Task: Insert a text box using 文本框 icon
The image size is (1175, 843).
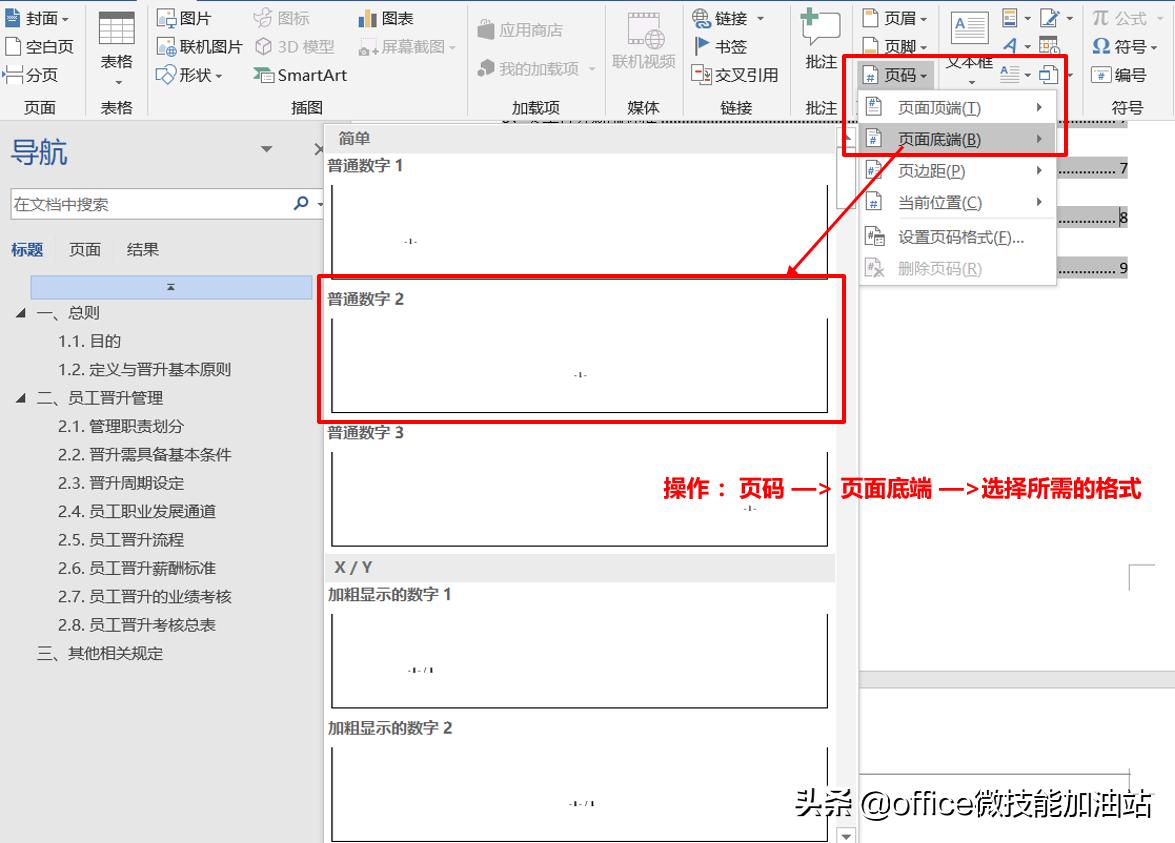Action: click(968, 28)
